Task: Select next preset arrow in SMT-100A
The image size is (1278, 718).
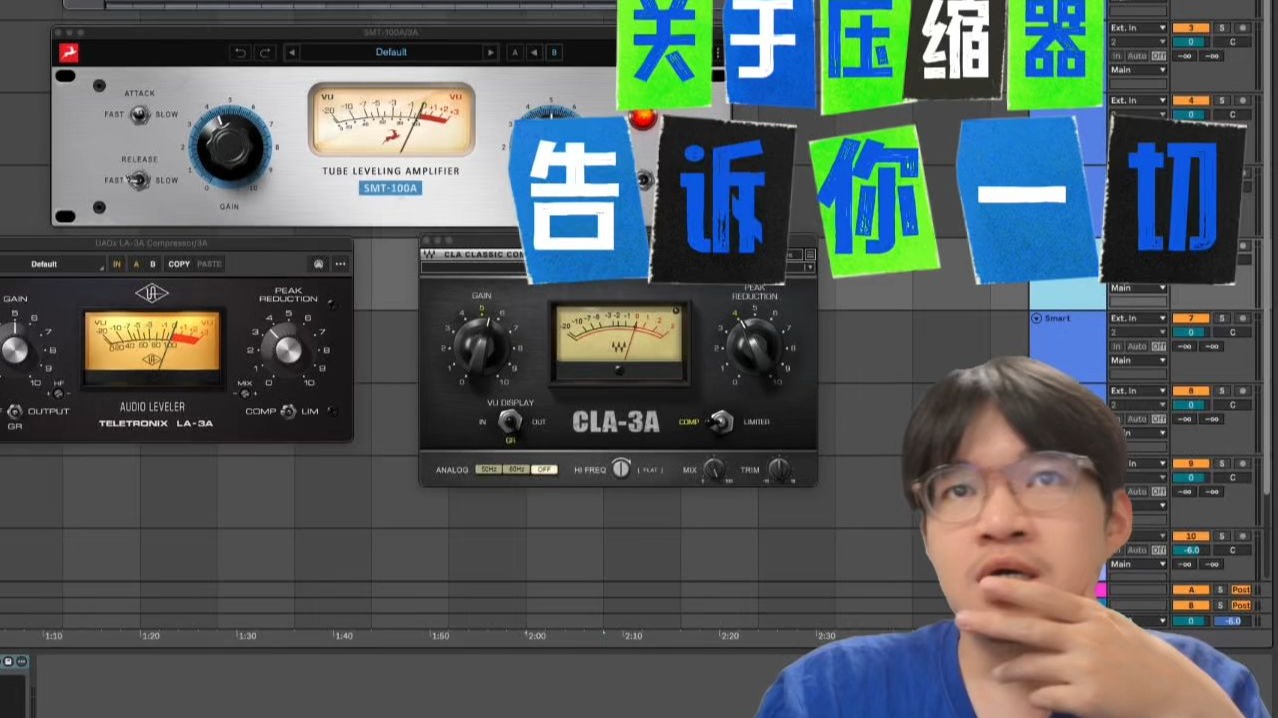Action: 490,52
